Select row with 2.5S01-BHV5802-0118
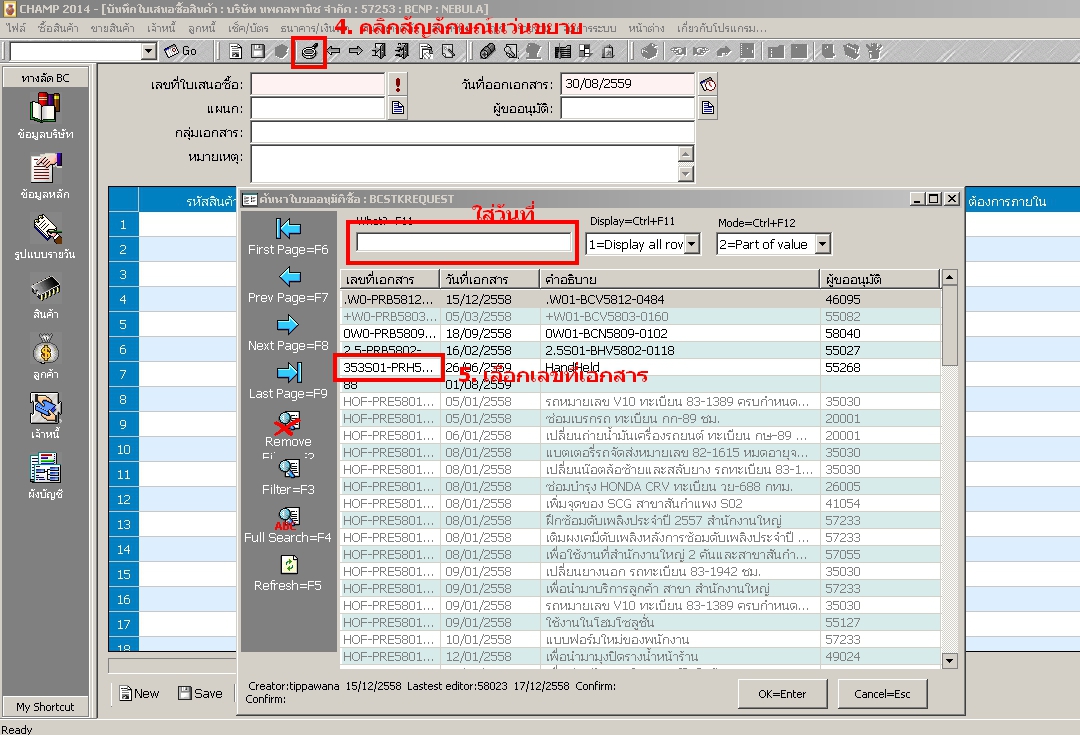The height and width of the screenshot is (735, 1080). [x=641, y=351]
